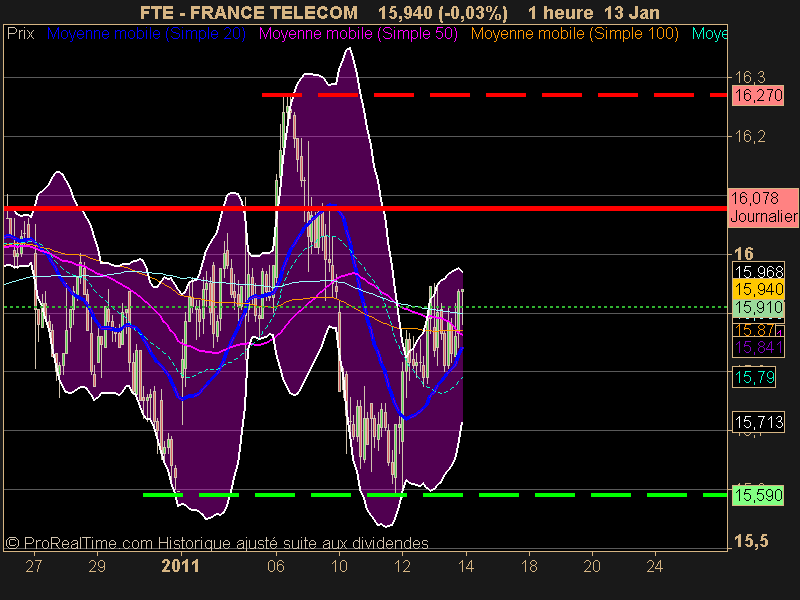This screenshot has width=800, height=600.
Task: Click the quote '15,940 (-0,03%)' in the title
Action: 443,12
